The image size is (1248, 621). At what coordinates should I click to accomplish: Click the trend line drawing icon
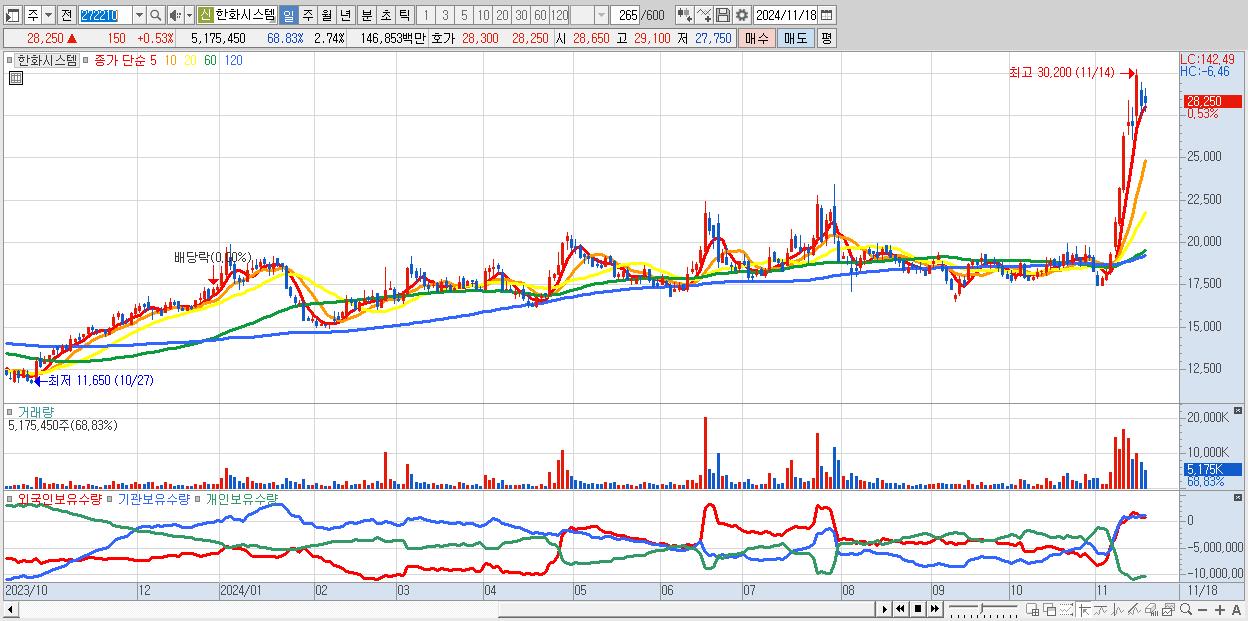(1101, 609)
